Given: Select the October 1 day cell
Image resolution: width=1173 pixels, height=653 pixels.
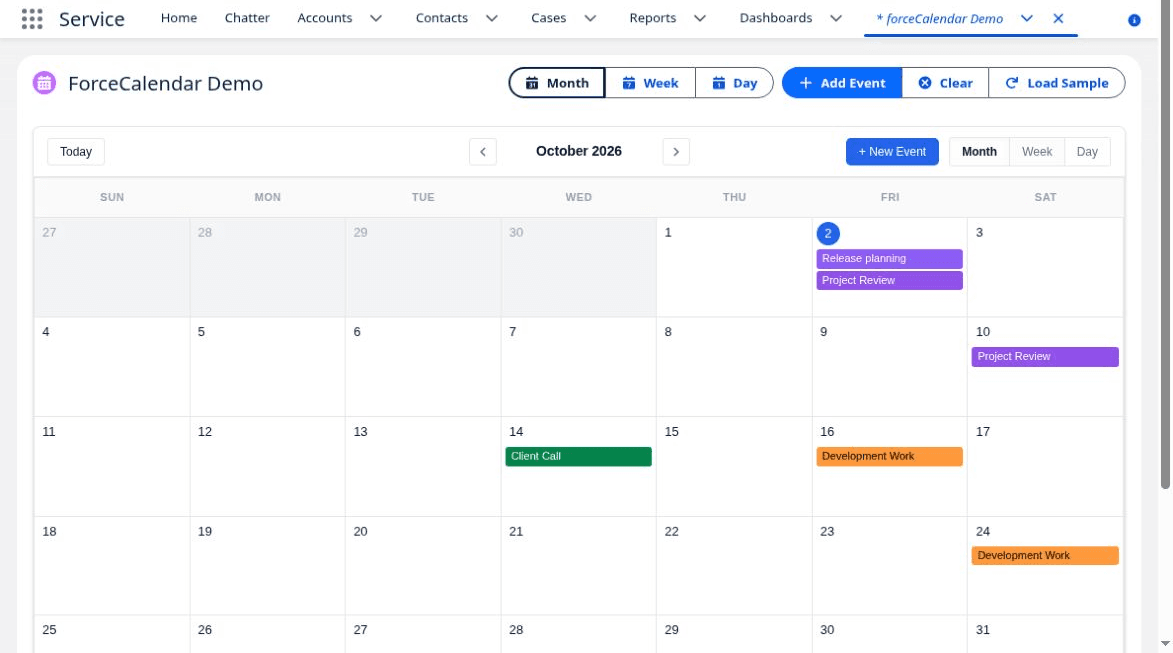Looking at the screenshot, I should pyautogui.click(x=734, y=267).
